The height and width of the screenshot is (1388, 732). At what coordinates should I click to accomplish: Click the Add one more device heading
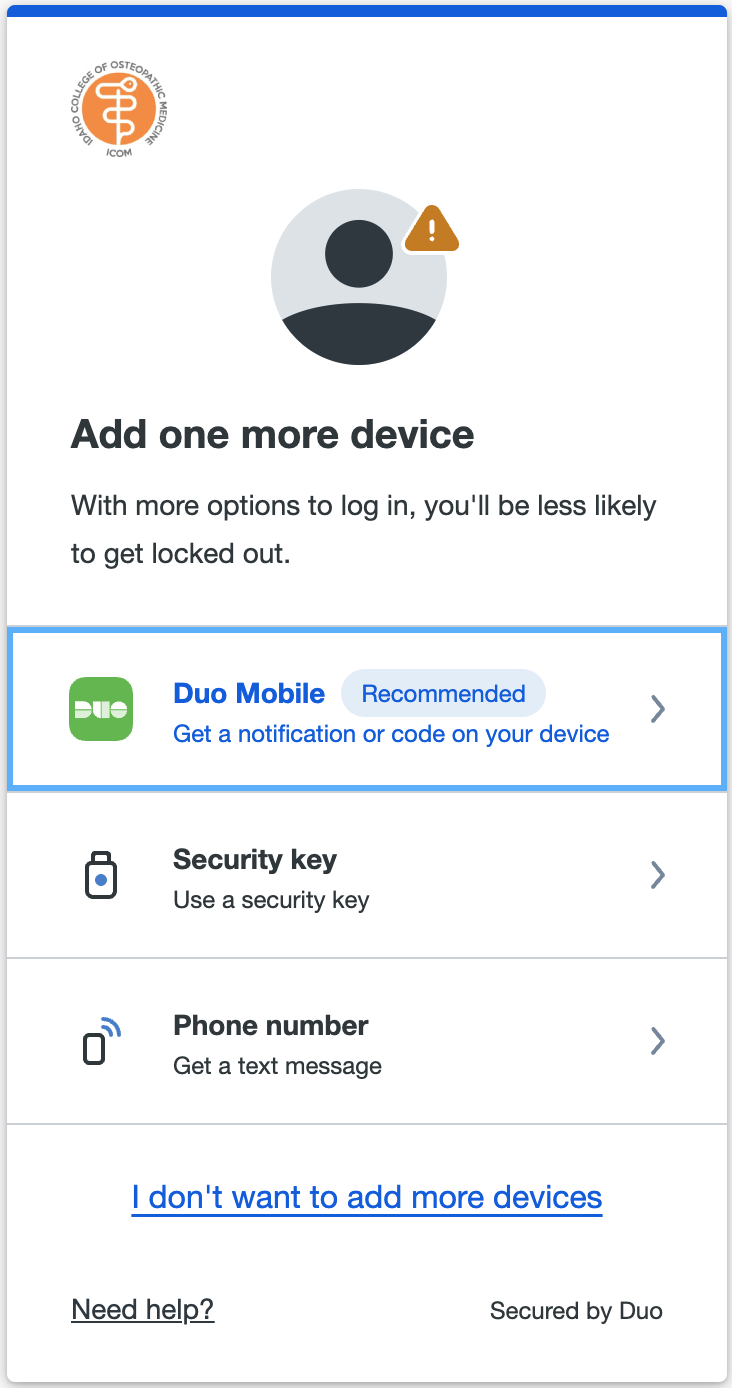point(273,434)
